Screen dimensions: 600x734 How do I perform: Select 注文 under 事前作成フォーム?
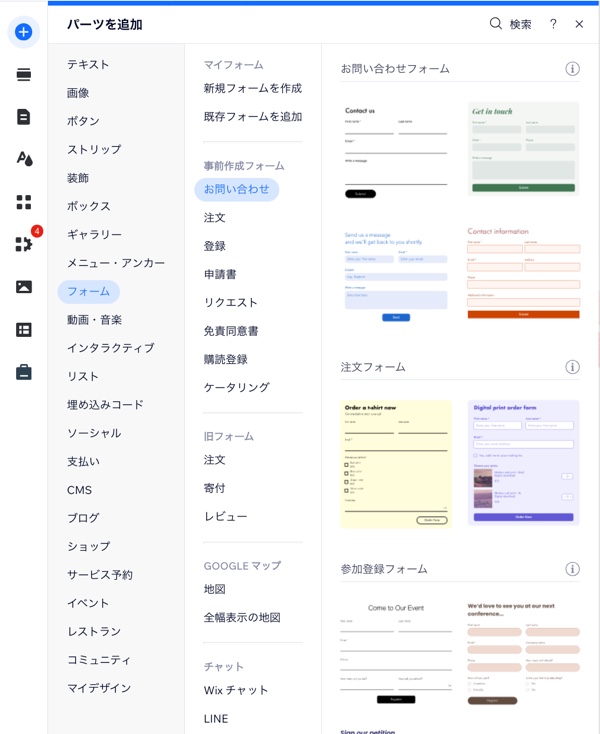pyautogui.click(x=215, y=218)
